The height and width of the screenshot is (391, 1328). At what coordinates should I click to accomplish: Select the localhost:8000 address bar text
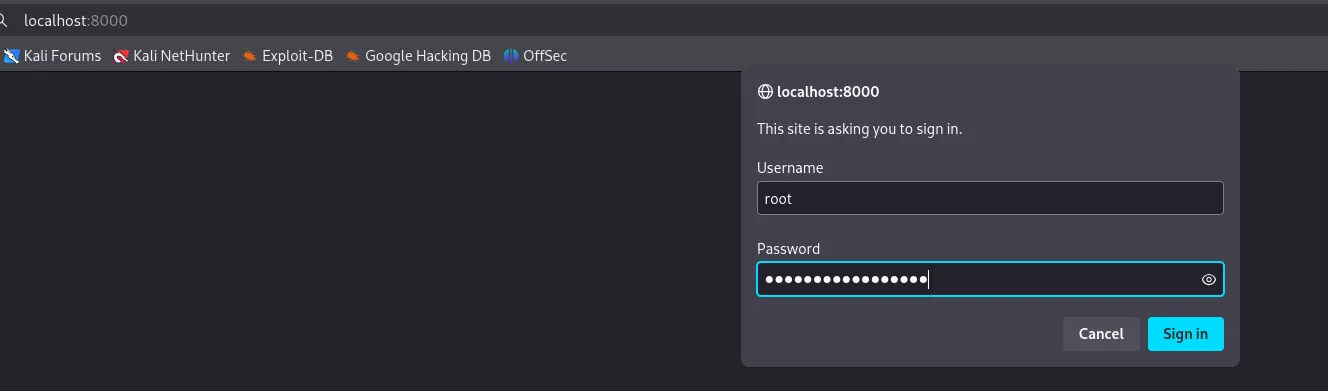click(x=76, y=20)
